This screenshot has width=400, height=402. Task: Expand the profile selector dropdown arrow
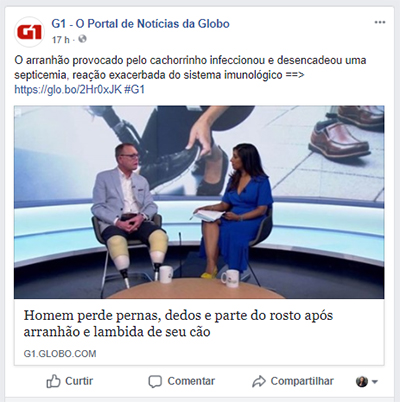pos(375,382)
